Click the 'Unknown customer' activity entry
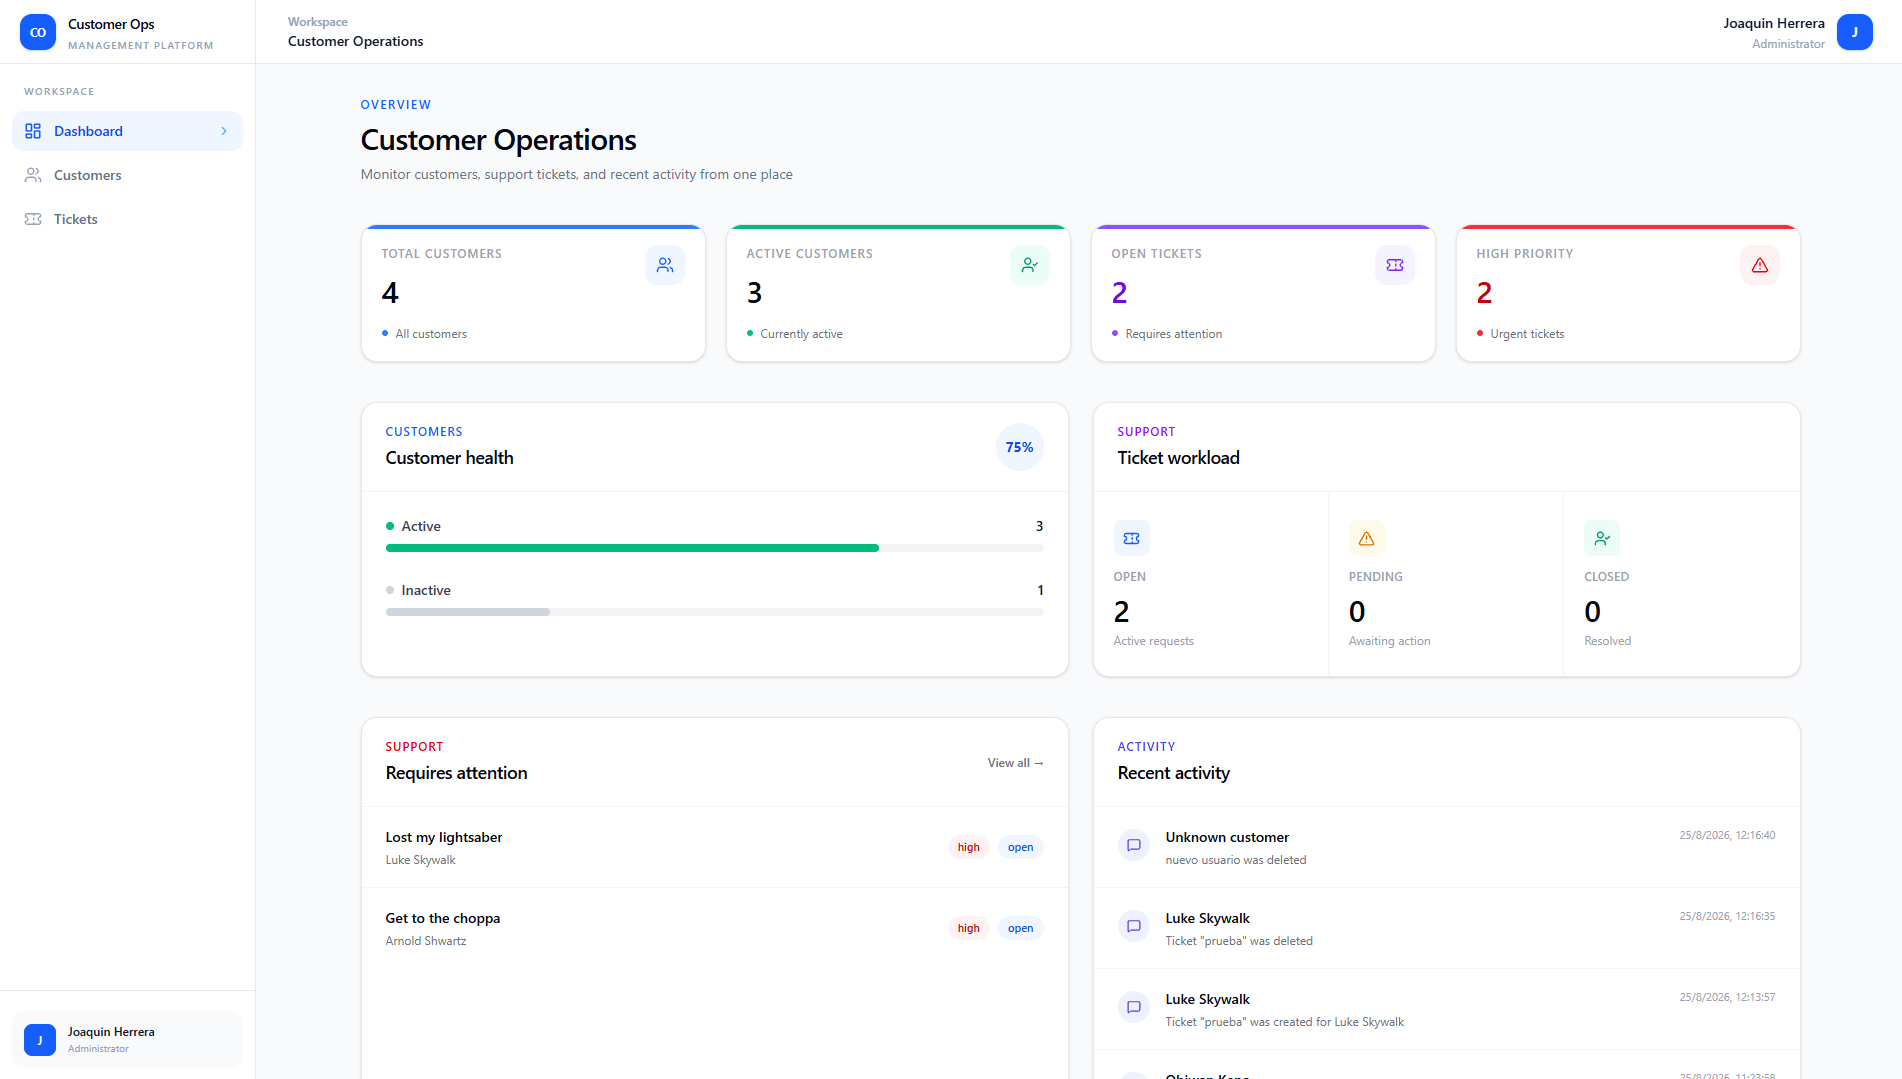The width and height of the screenshot is (1902, 1079). pyautogui.click(x=1447, y=847)
